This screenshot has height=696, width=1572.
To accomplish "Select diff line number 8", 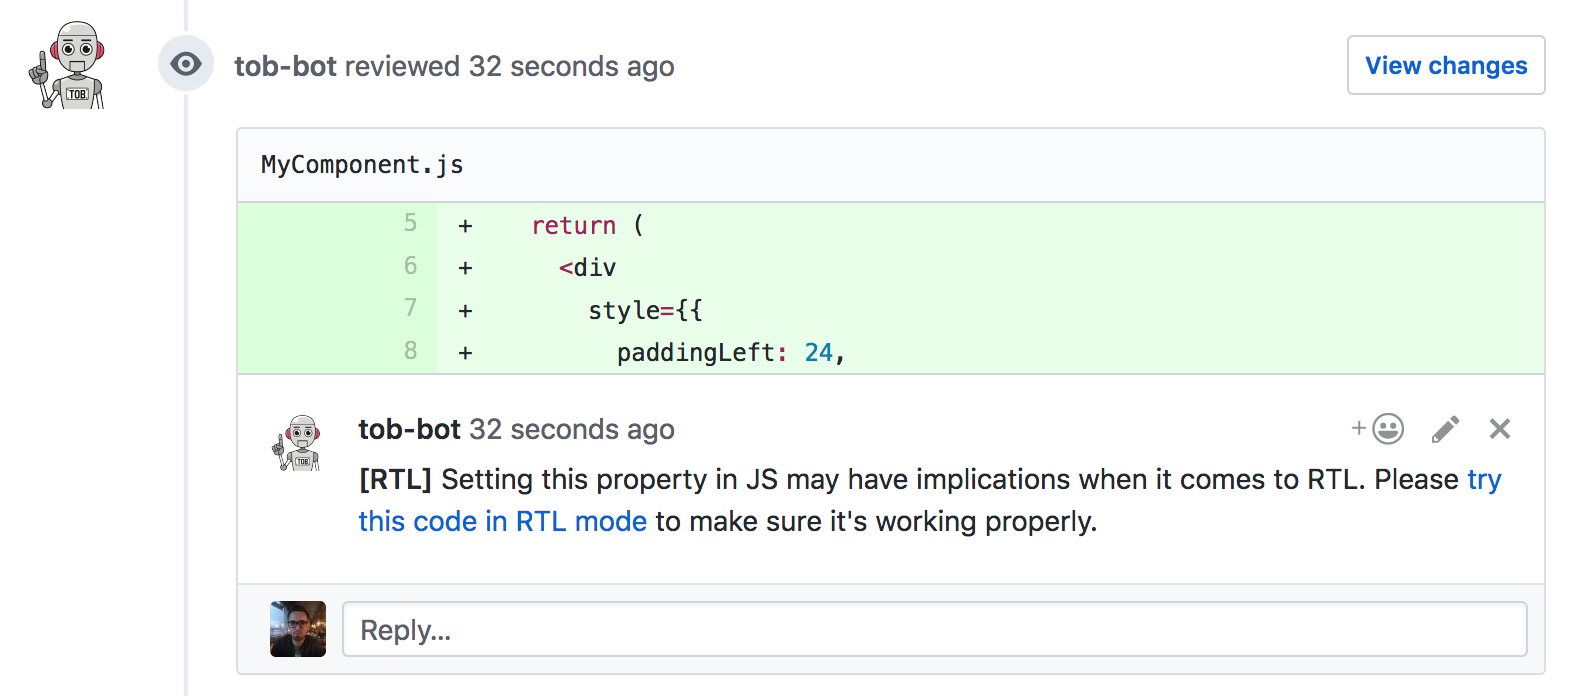I will click(x=410, y=351).
